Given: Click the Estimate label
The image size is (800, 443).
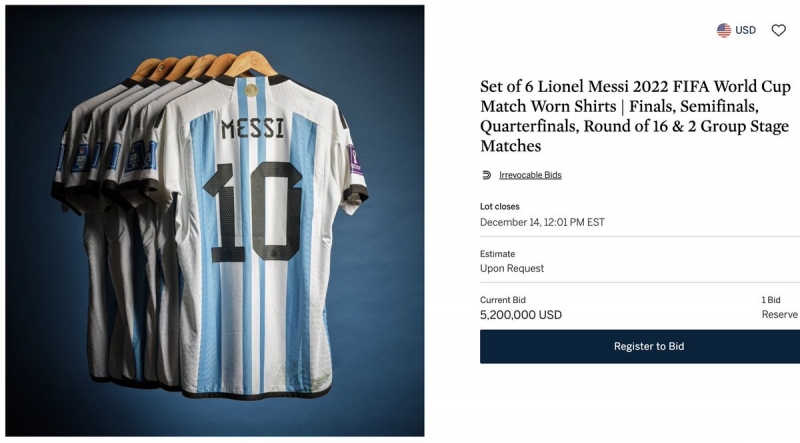Looking at the screenshot, I should (497, 254).
